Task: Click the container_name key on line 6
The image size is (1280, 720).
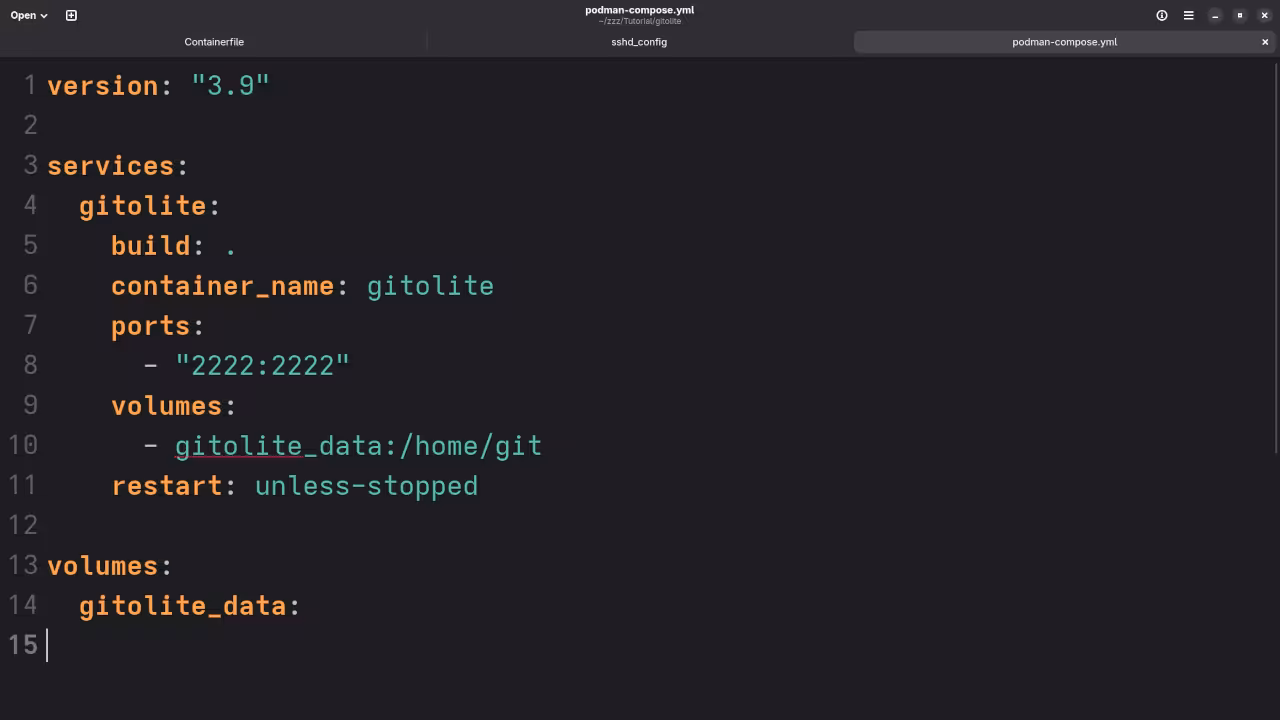Action: (x=222, y=286)
